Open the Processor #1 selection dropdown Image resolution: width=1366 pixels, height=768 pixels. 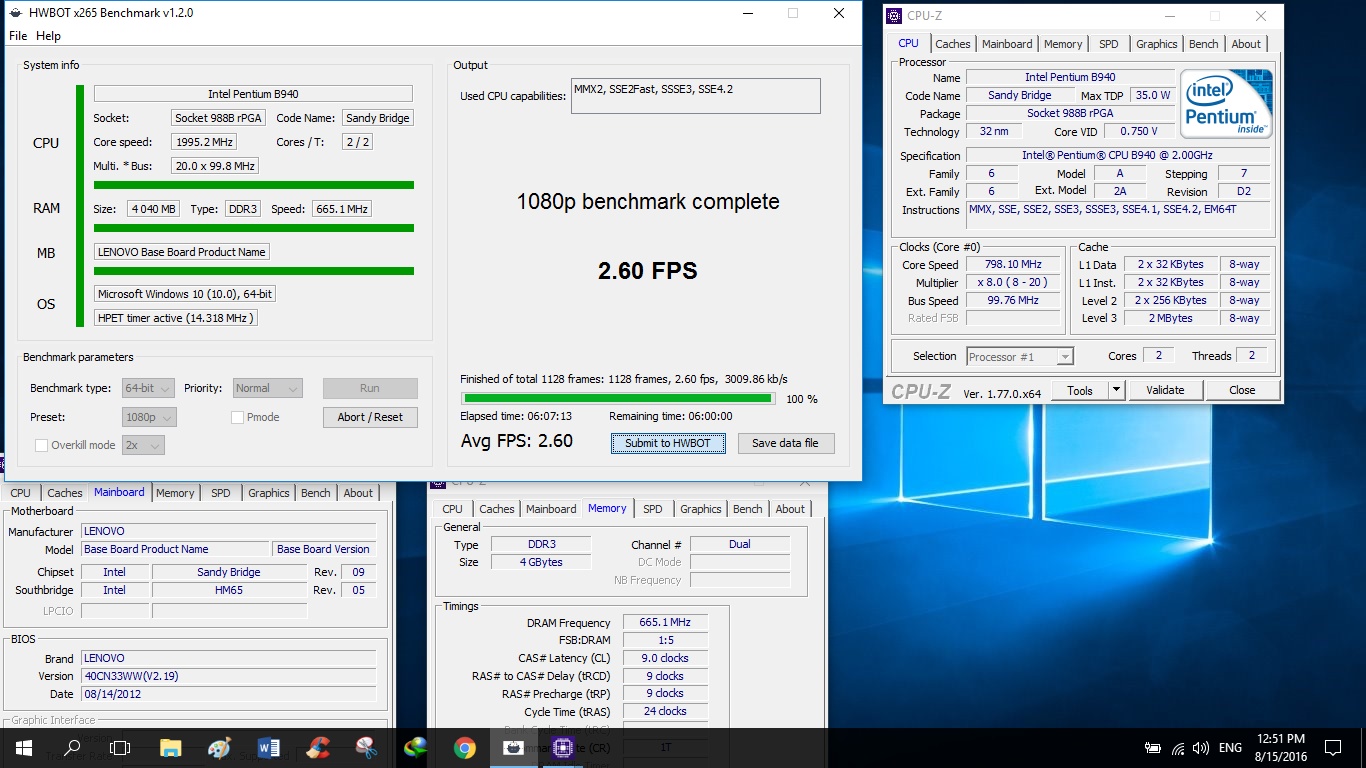[1020, 356]
